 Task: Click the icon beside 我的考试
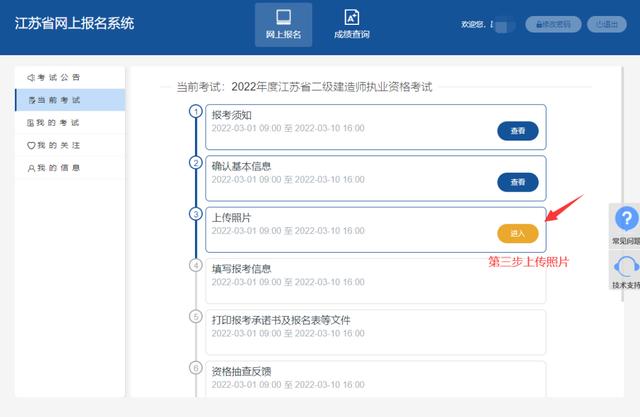pos(31,123)
